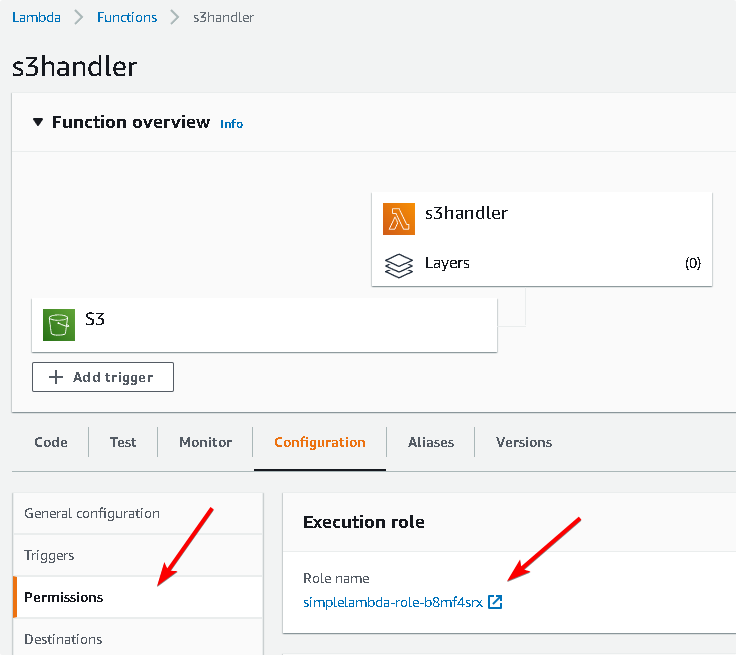Open the Function overview Info link
Viewport: 736px width, 655px height.
click(x=231, y=124)
